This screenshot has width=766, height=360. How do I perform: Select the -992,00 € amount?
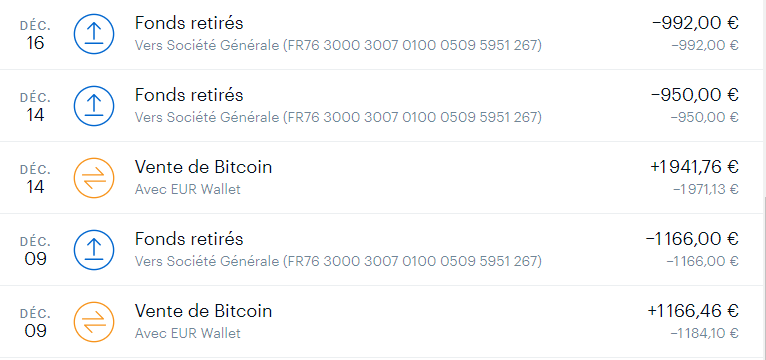695,22
